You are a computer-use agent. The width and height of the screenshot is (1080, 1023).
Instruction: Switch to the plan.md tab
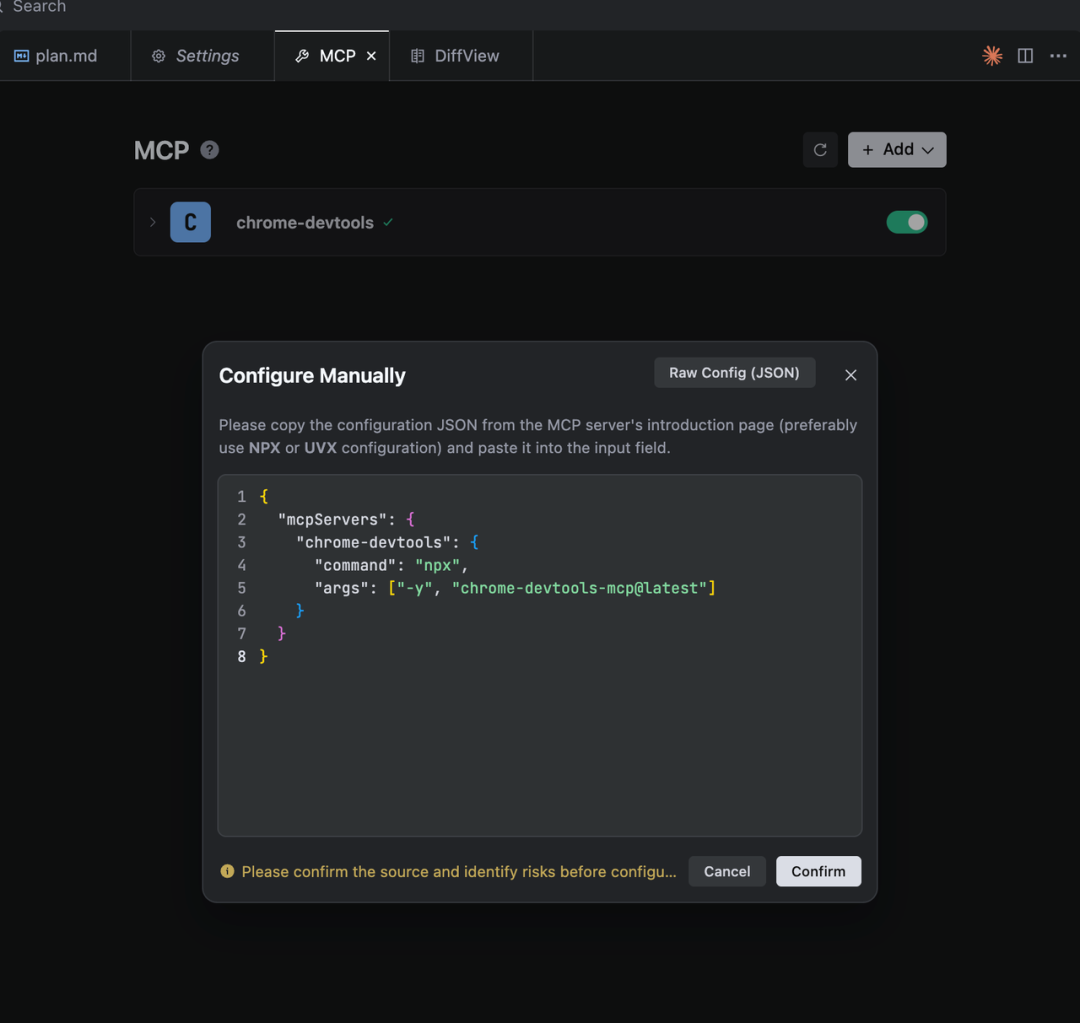[x=56, y=56]
